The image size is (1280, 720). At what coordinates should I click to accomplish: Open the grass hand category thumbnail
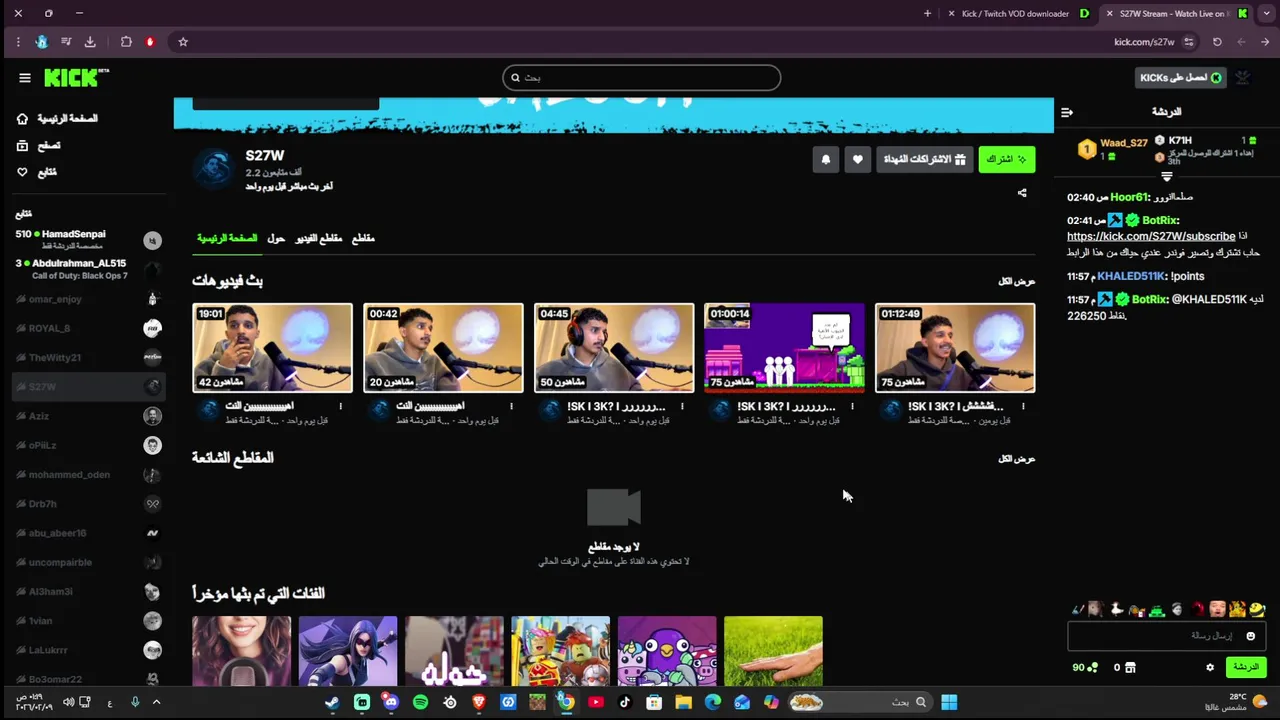(773, 651)
